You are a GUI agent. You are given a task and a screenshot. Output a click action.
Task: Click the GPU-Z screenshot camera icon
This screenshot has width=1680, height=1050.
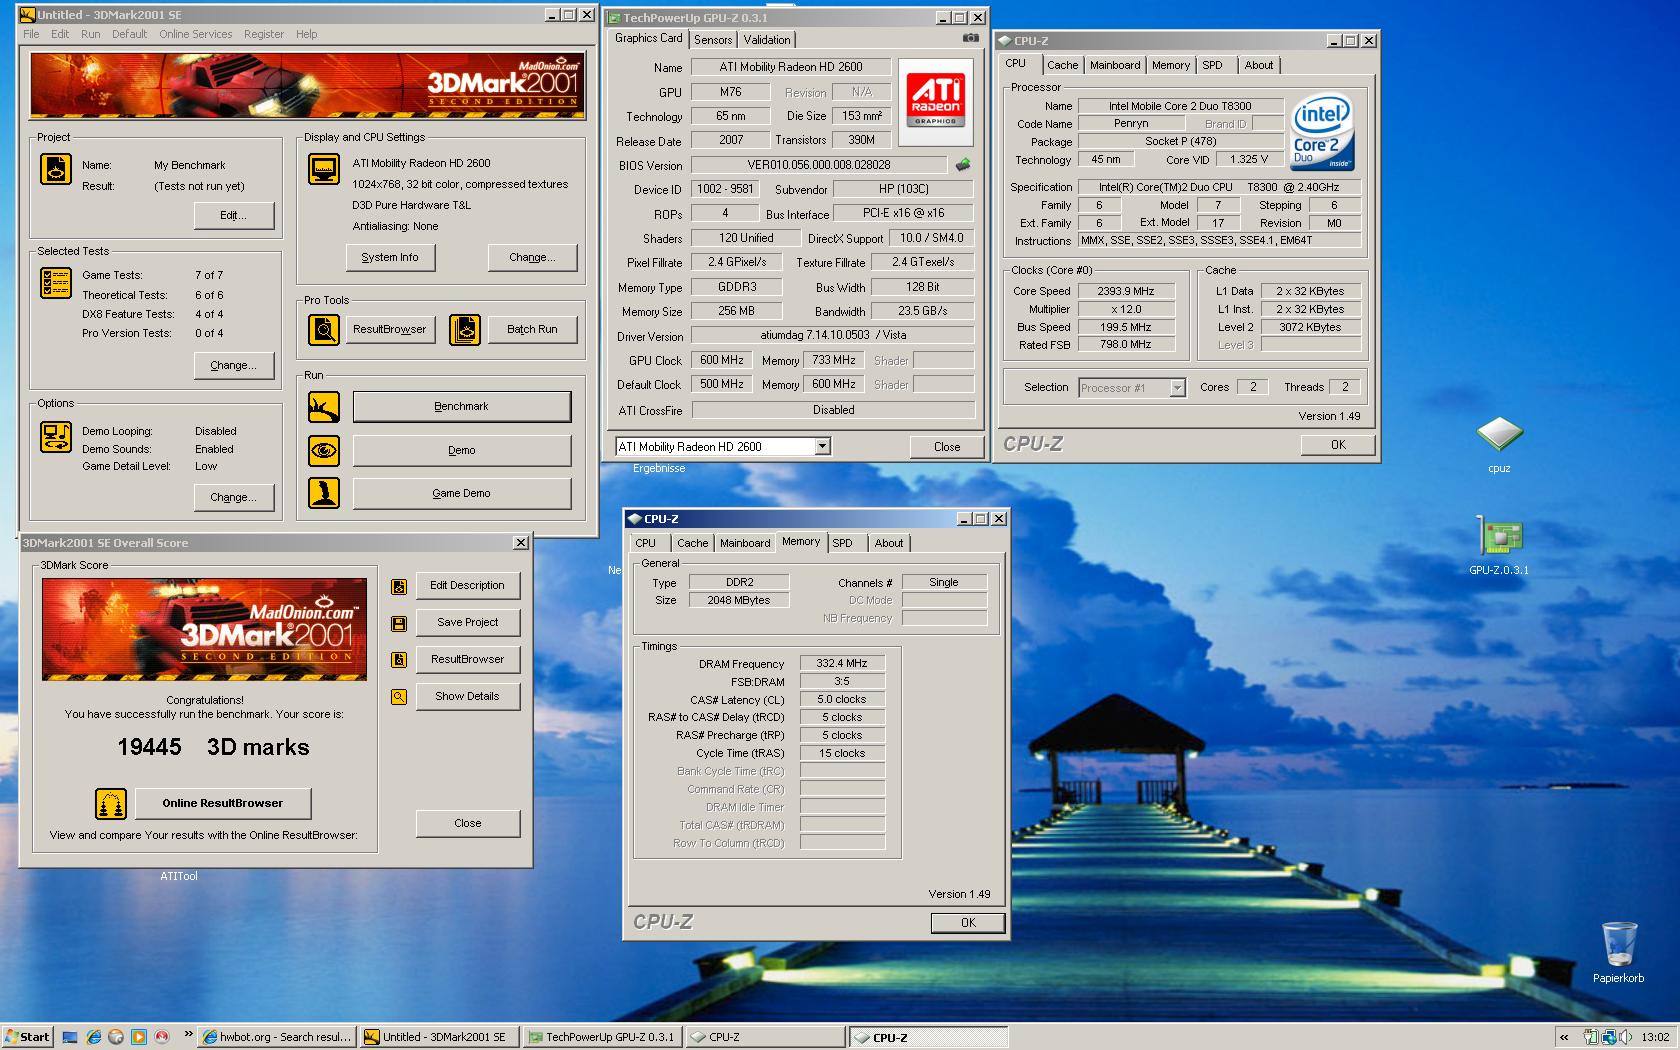coord(970,38)
